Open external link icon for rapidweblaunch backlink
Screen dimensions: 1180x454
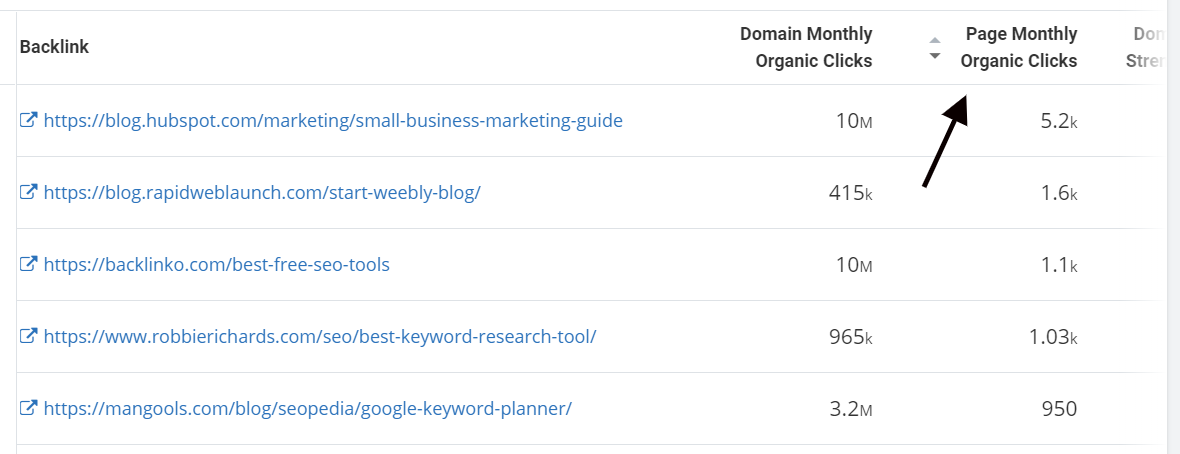point(28,193)
